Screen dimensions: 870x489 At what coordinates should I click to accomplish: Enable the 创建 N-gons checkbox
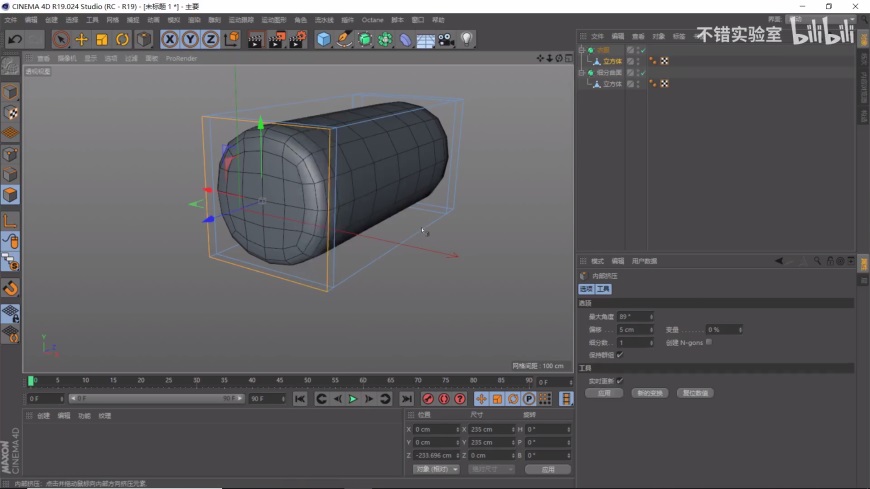[x=709, y=342]
